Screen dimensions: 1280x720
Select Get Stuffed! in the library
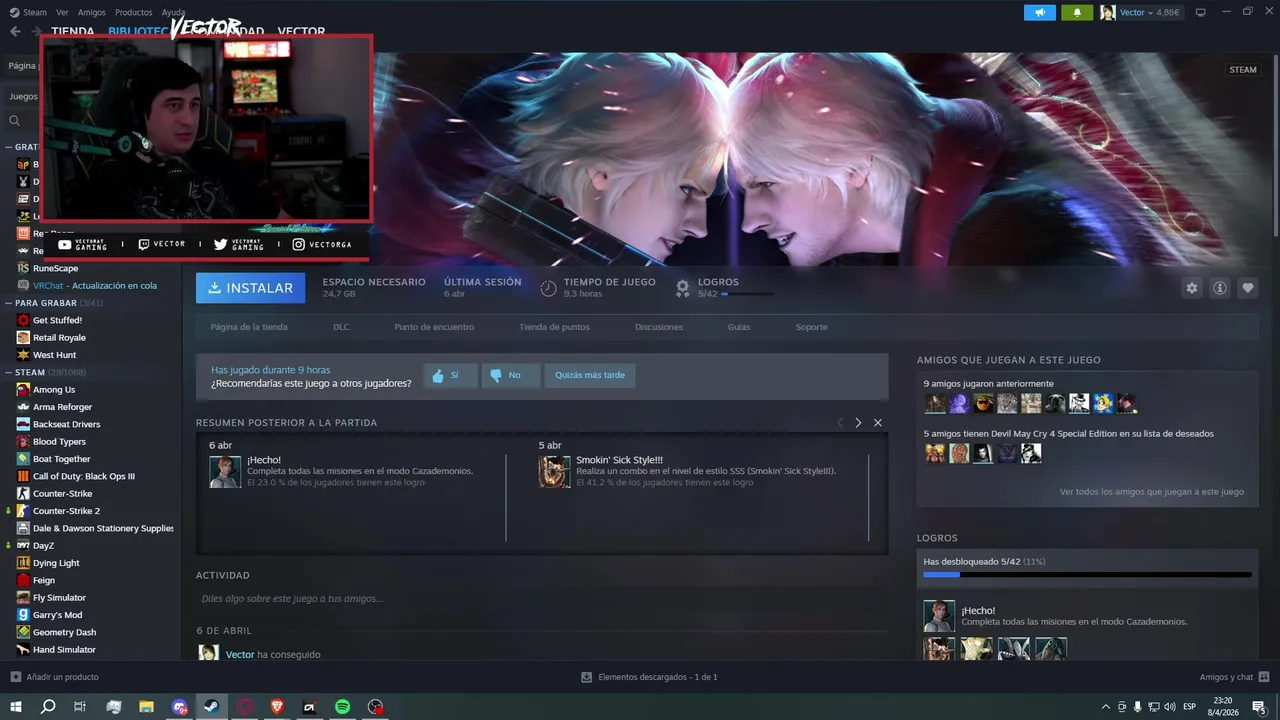point(57,320)
